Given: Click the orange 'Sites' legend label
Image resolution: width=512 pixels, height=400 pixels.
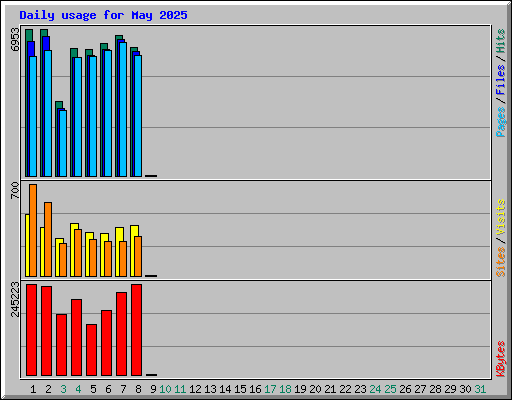Looking at the screenshot, I should pos(501,262).
